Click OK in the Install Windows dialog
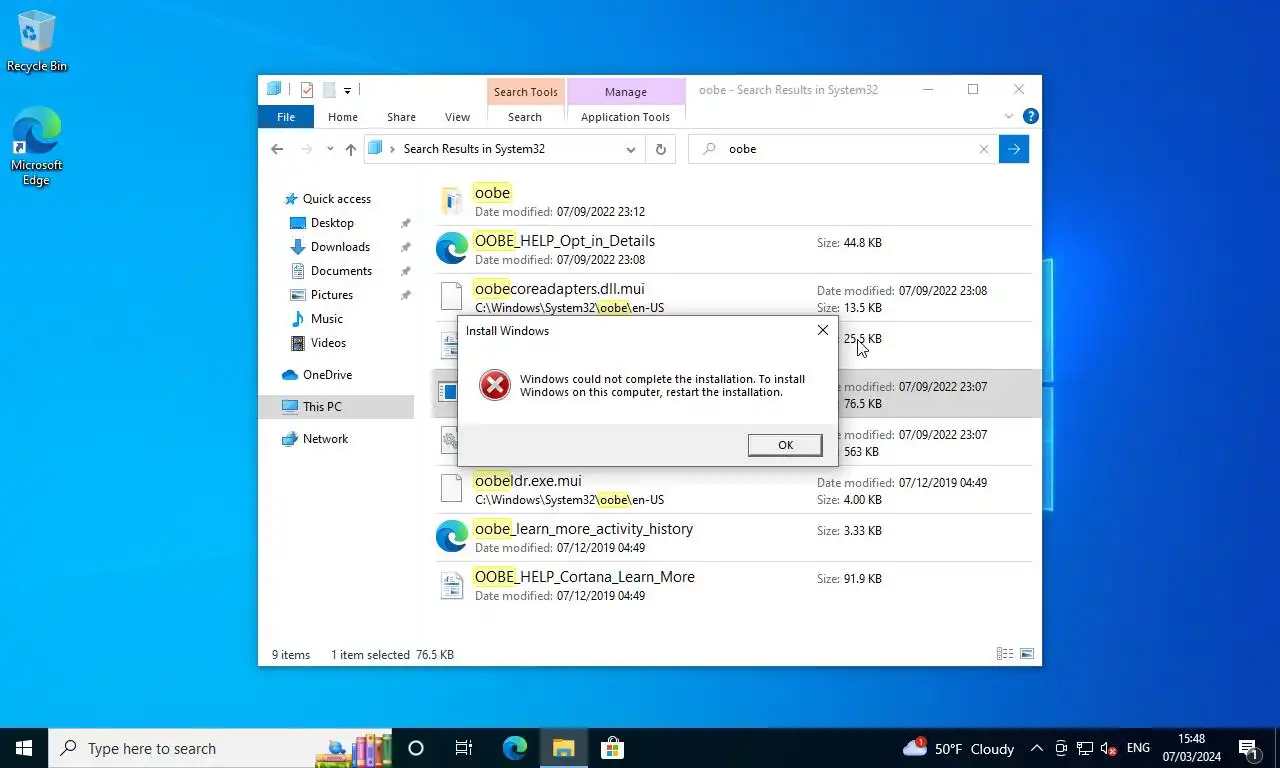 (785, 445)
